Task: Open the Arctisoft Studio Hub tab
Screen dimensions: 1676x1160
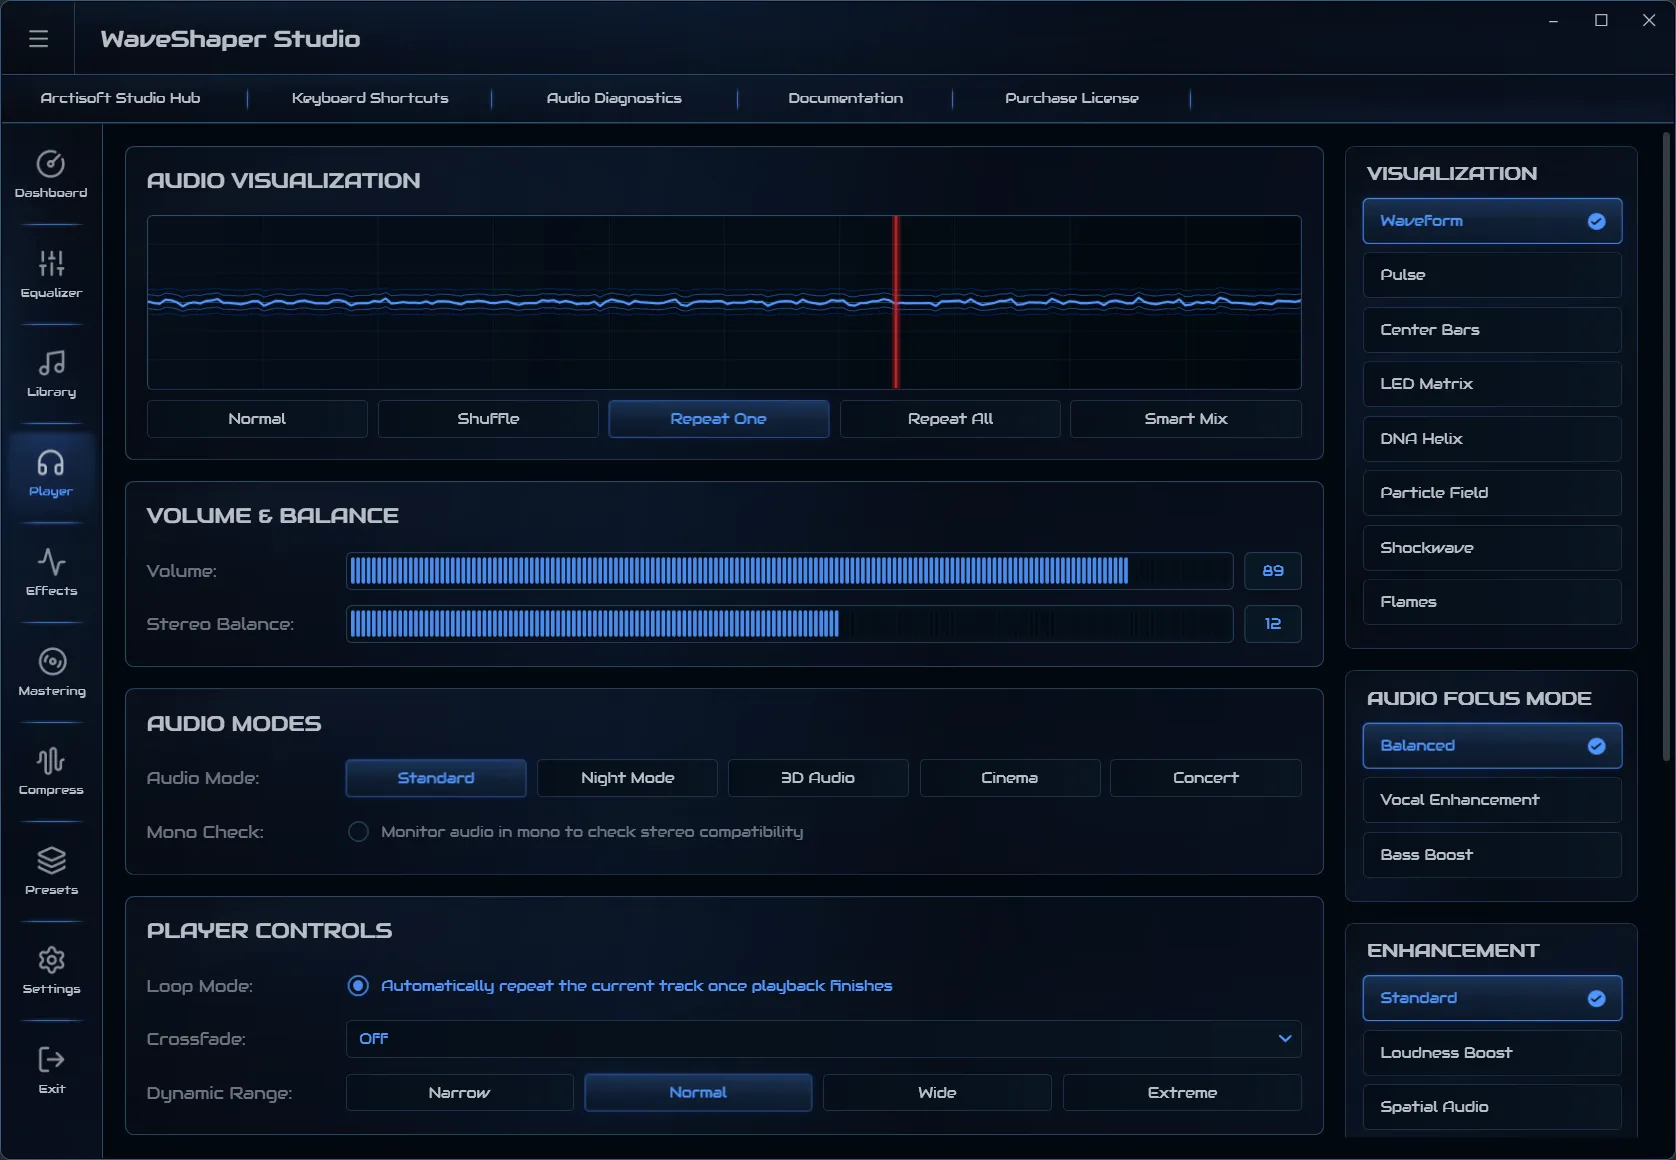Action: (120, 98)
